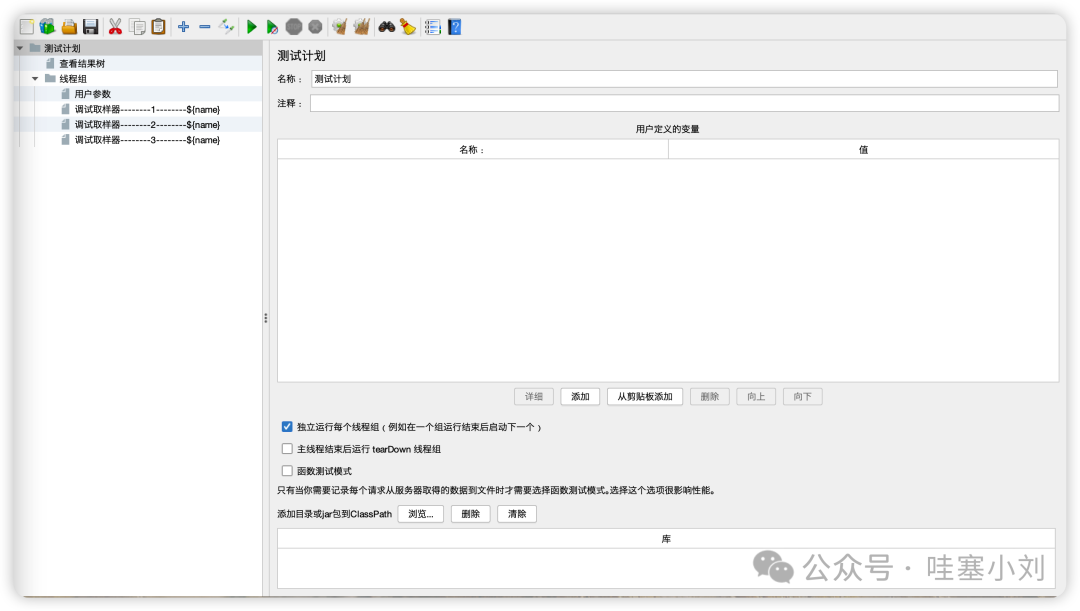This screenshot has height=611, width=1080.
Task: Copy the selected element via toolbar
Action: coord(137,27)
